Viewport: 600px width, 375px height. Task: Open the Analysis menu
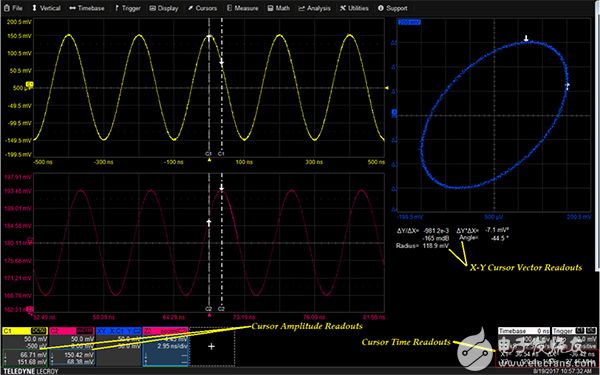pos(315,8)
